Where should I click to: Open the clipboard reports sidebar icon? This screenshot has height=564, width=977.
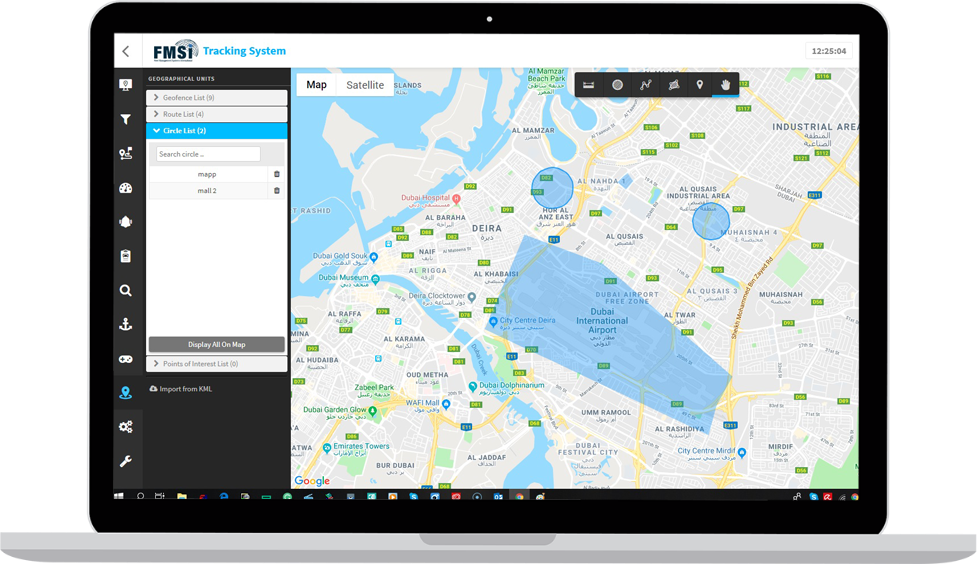(x=126, y=256)
